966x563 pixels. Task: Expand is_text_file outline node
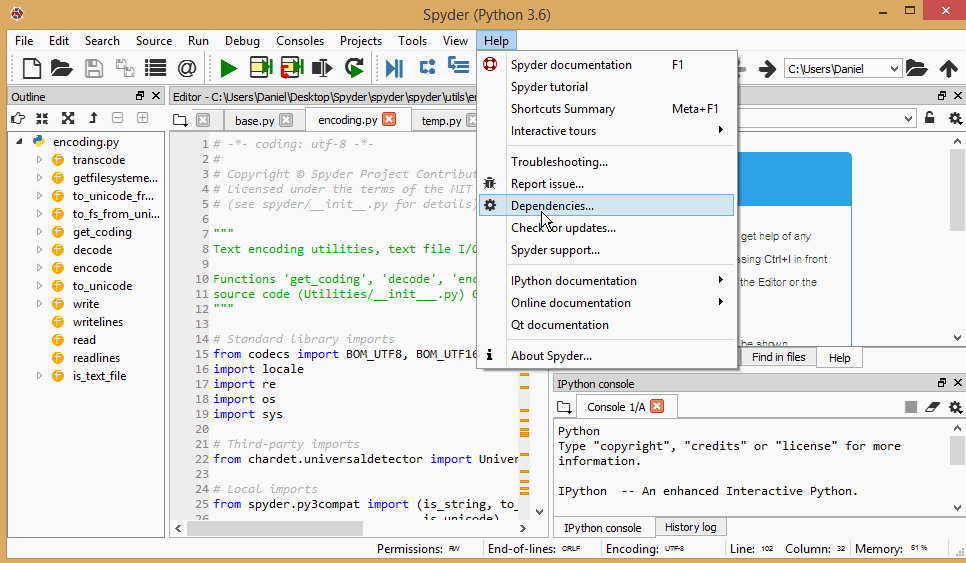[39, 376]
